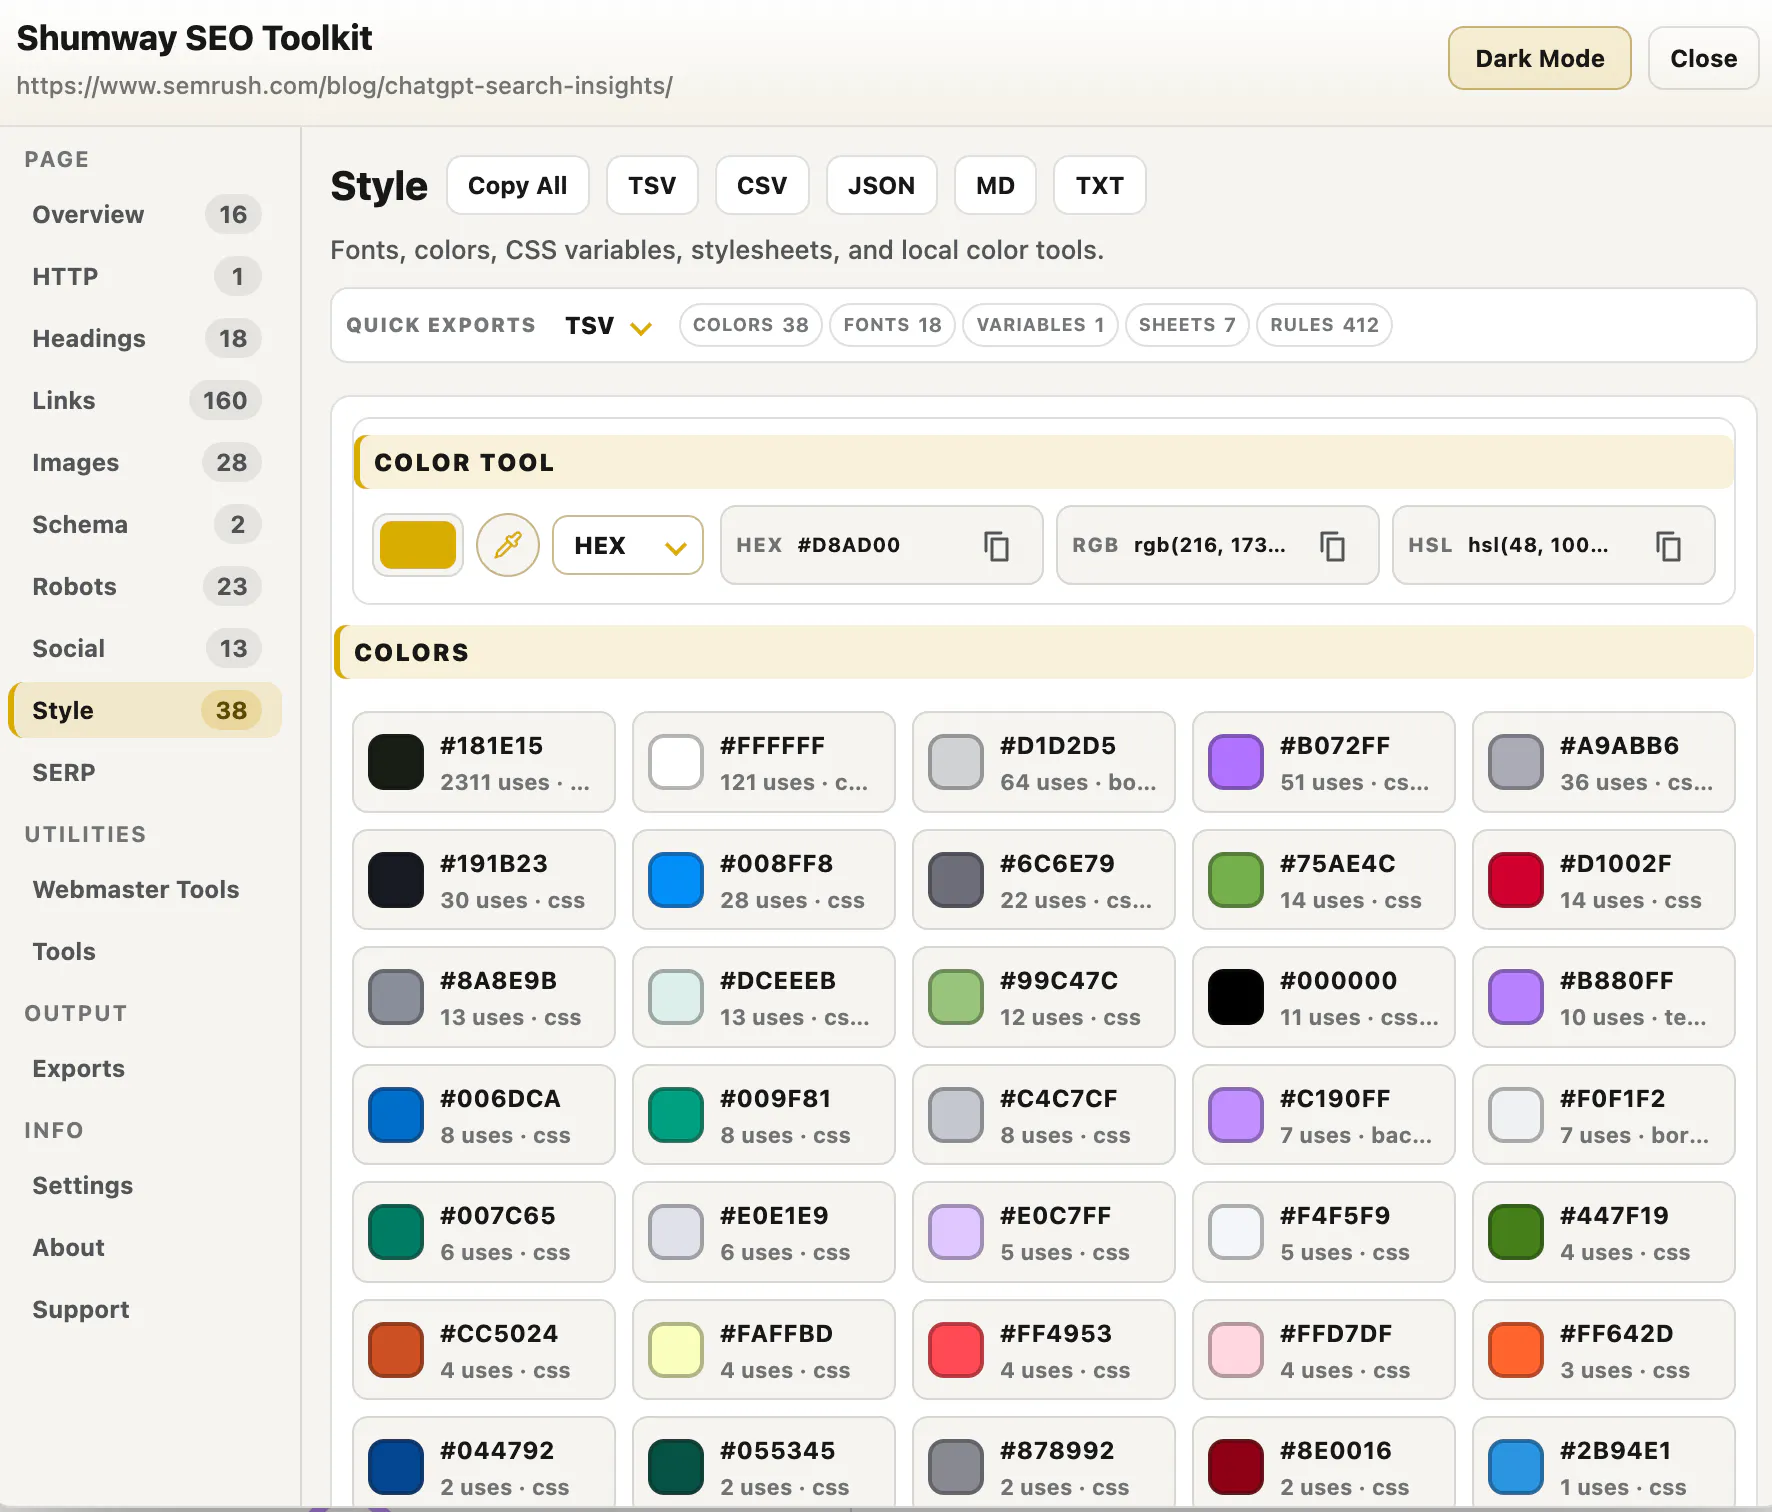Select the #CC5024 orange-brown color card
Image resolution: width=1772 pixels, height=1512 pixels.
point(484,1350)
